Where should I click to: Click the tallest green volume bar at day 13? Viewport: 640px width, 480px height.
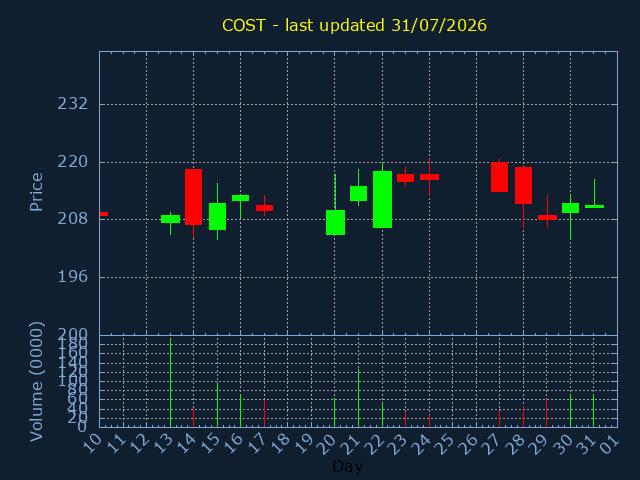171,382
